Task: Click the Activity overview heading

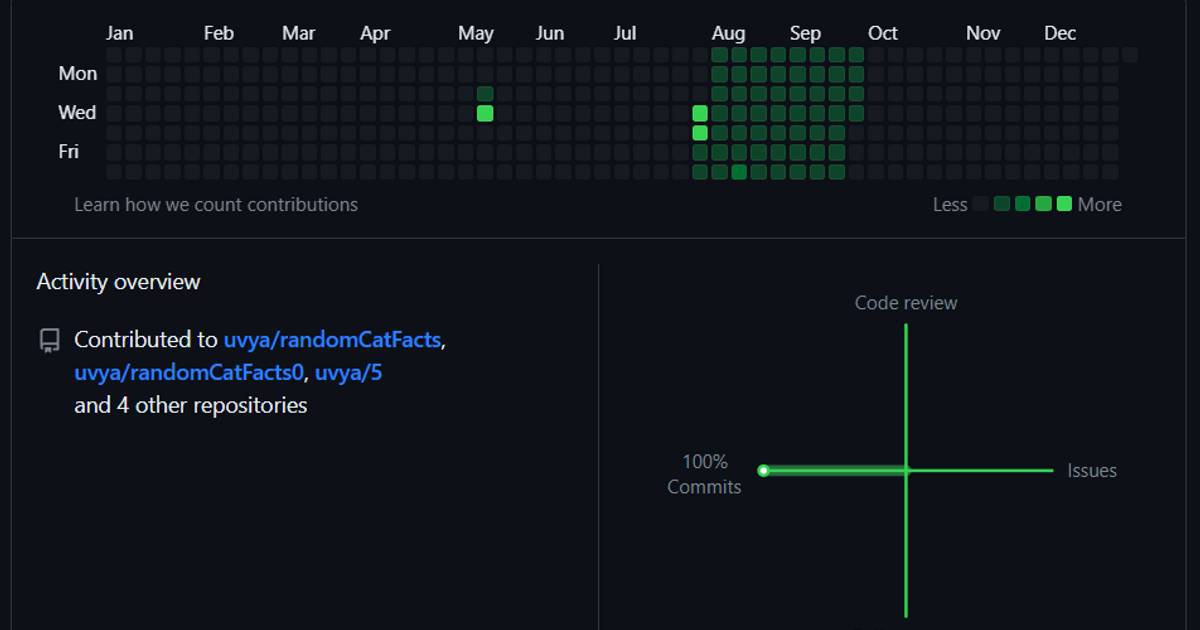Action: [x=118, y=282]
